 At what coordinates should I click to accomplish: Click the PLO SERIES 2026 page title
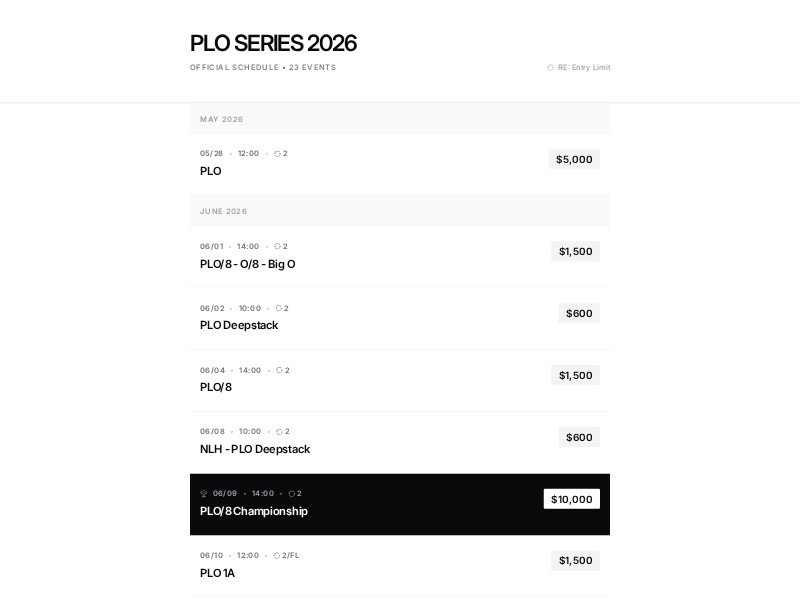[273, 43]
